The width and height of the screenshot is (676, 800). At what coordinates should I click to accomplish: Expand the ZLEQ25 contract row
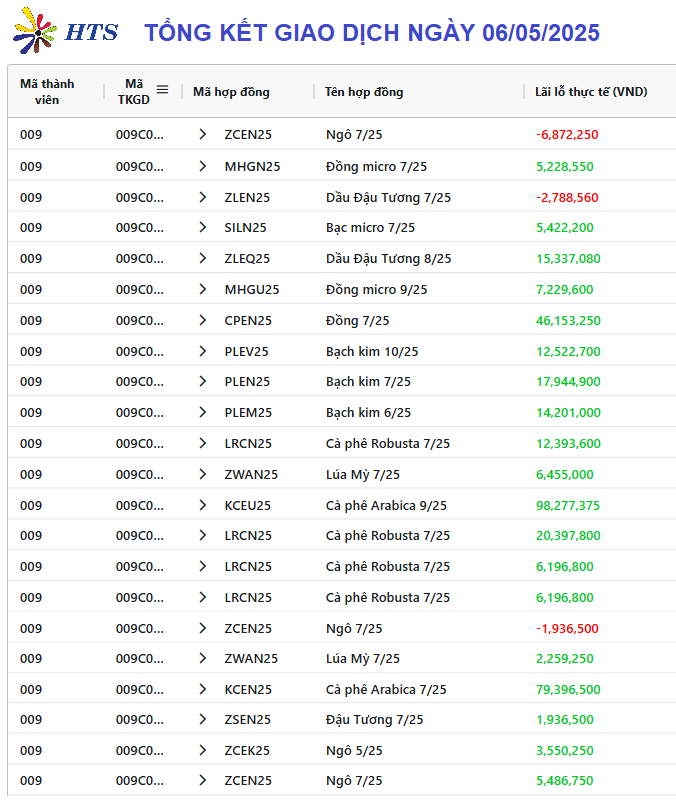tap(203, 259)
